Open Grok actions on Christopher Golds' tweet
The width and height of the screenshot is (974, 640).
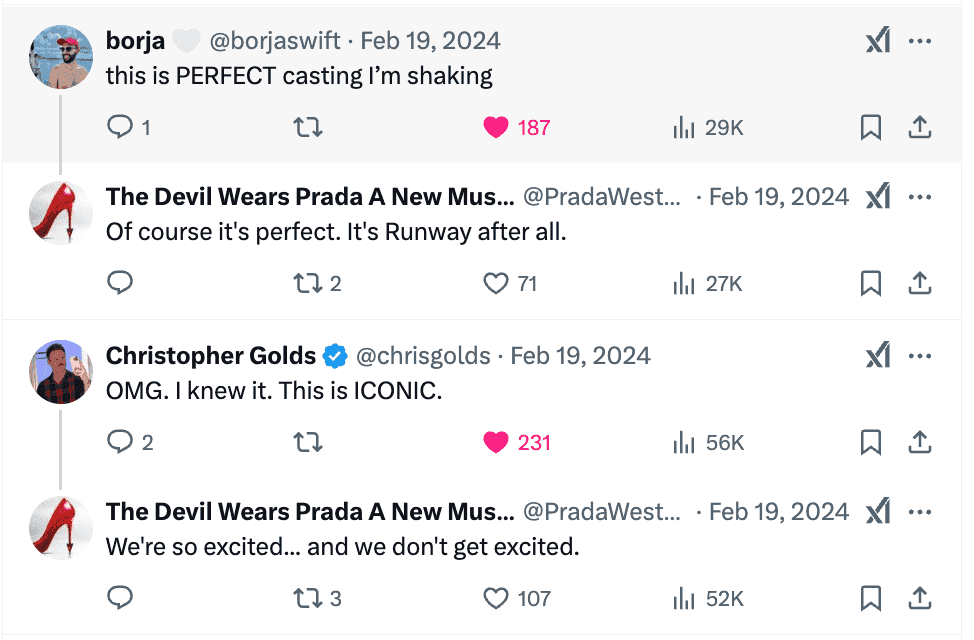(x=878, y=355)
